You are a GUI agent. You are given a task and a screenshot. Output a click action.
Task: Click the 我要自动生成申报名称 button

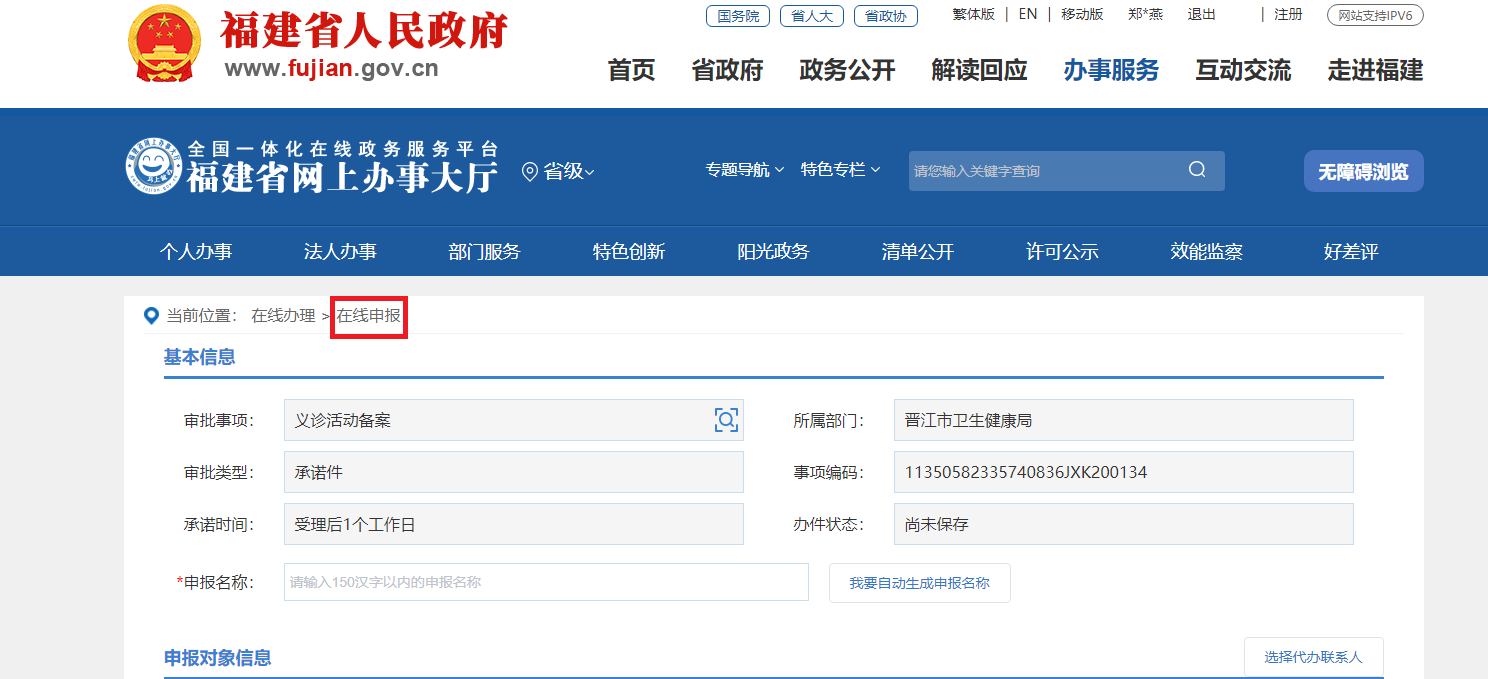[x=919, y=583]
